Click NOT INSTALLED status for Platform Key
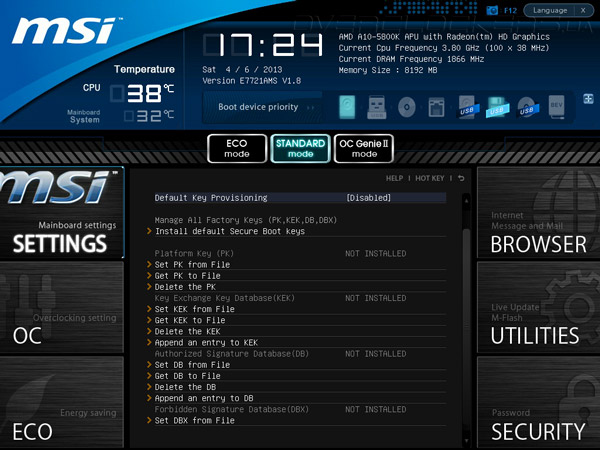600x450 pixels. tap(376, 253)
